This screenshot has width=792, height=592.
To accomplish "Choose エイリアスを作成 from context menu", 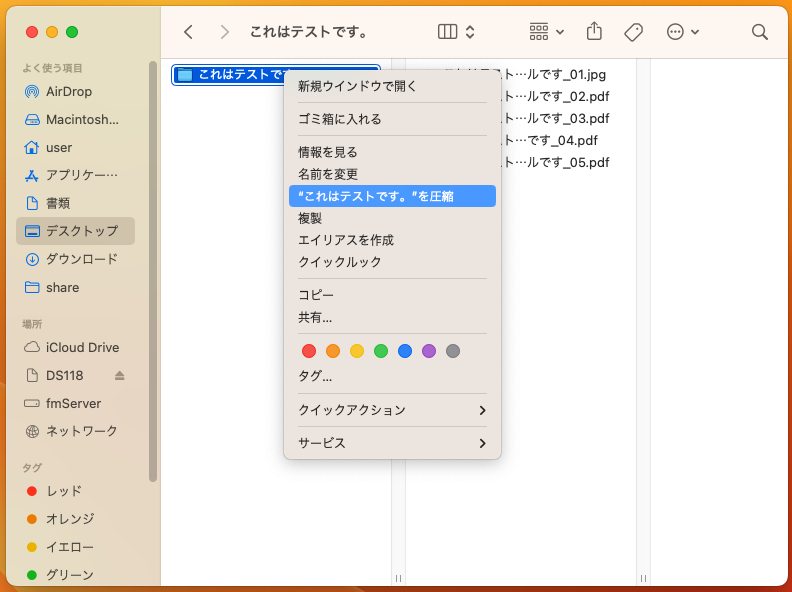I will (x=392, y=240).
